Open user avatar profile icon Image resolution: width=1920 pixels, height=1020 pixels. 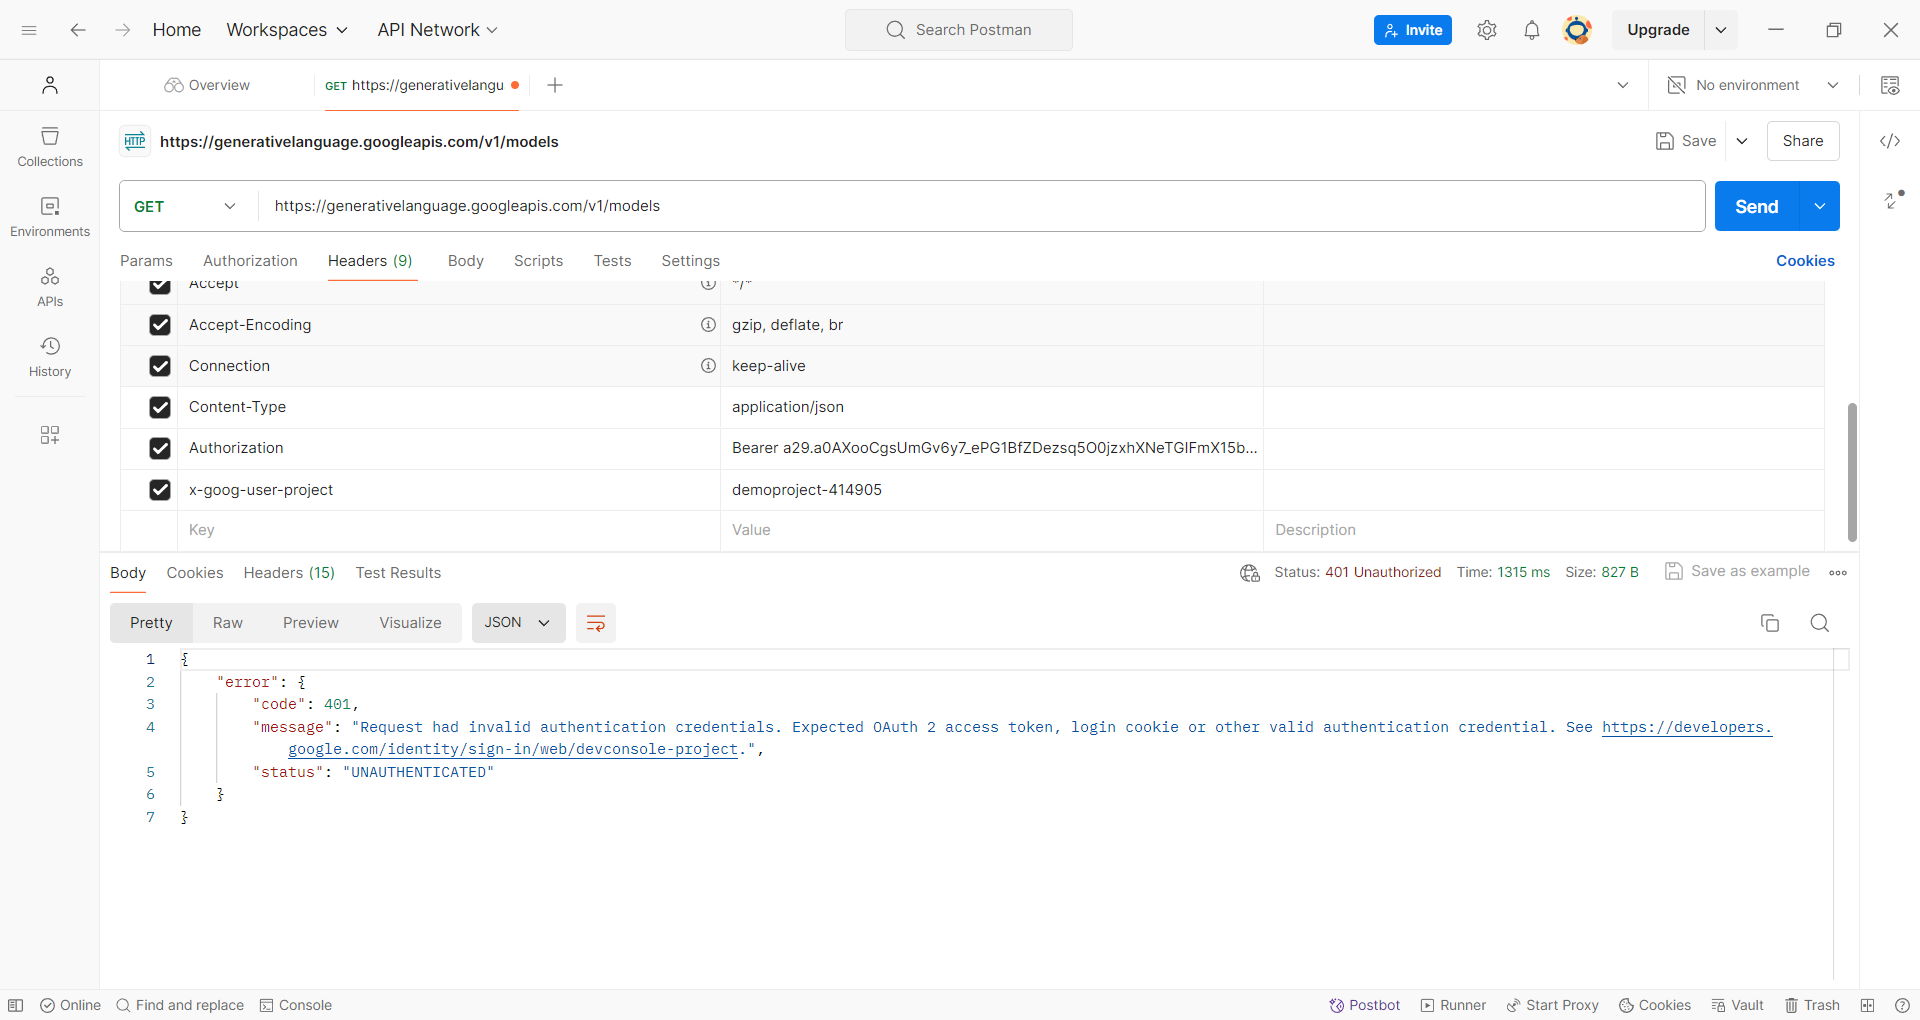[x=1577, y=30]
